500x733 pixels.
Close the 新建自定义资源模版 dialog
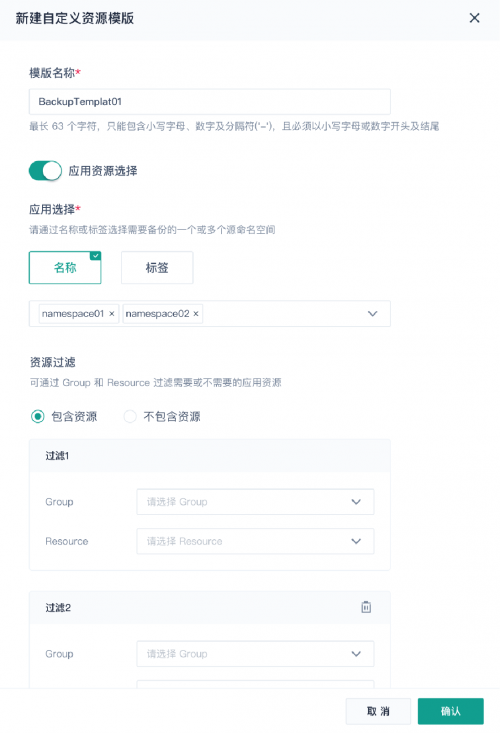[474, 18]
